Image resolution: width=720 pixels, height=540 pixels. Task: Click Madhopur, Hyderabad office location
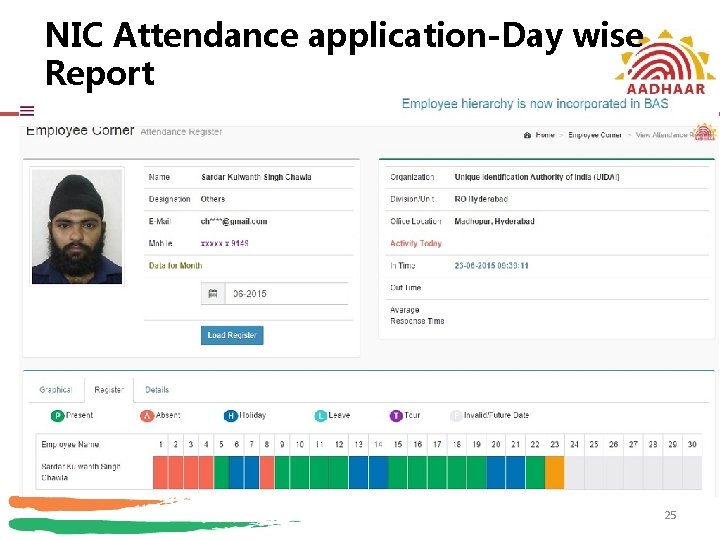(x=494, y=221)
